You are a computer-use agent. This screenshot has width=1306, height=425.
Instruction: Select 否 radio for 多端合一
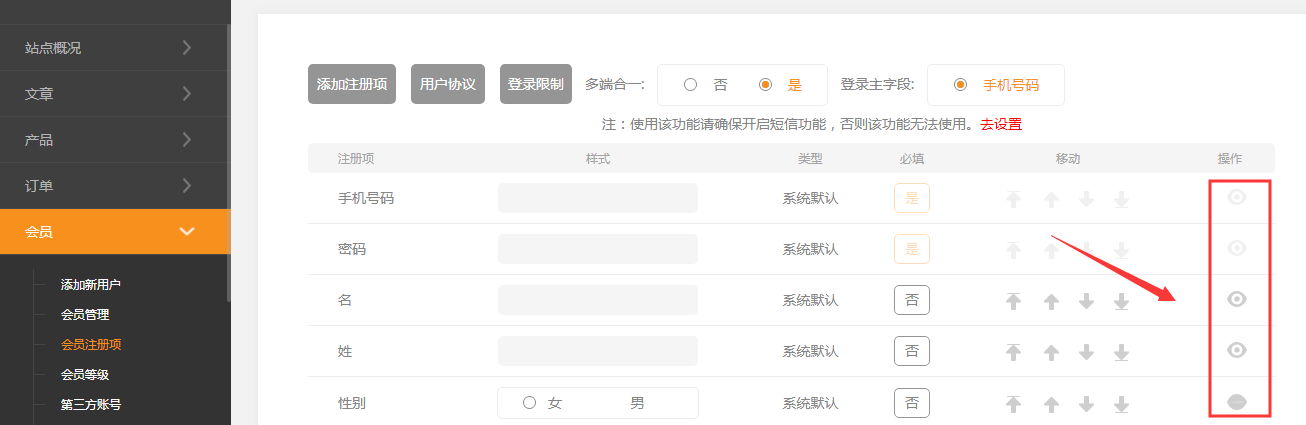pos(690,85)
